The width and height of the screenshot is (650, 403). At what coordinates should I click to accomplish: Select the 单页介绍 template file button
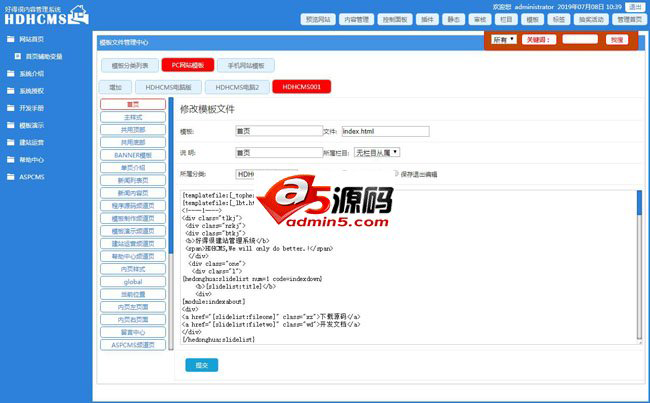click(133, 168)
